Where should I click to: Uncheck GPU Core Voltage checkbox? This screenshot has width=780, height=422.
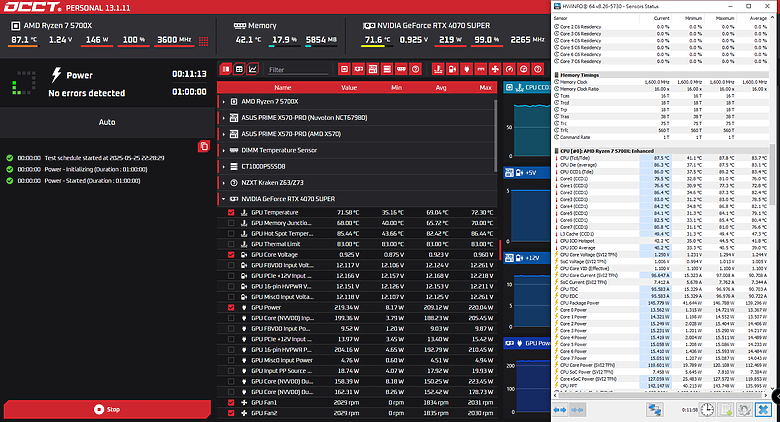[x=231, y=255]
